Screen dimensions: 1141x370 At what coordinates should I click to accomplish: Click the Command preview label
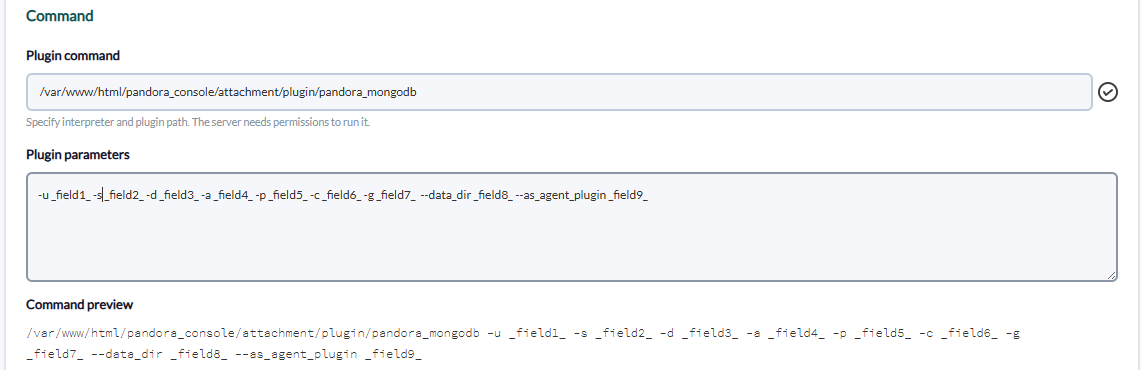(79, 304)
